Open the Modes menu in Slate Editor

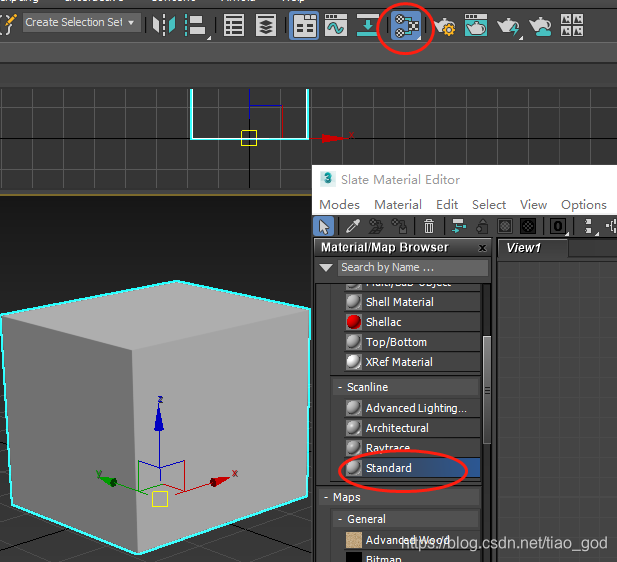tap(339, 205)
